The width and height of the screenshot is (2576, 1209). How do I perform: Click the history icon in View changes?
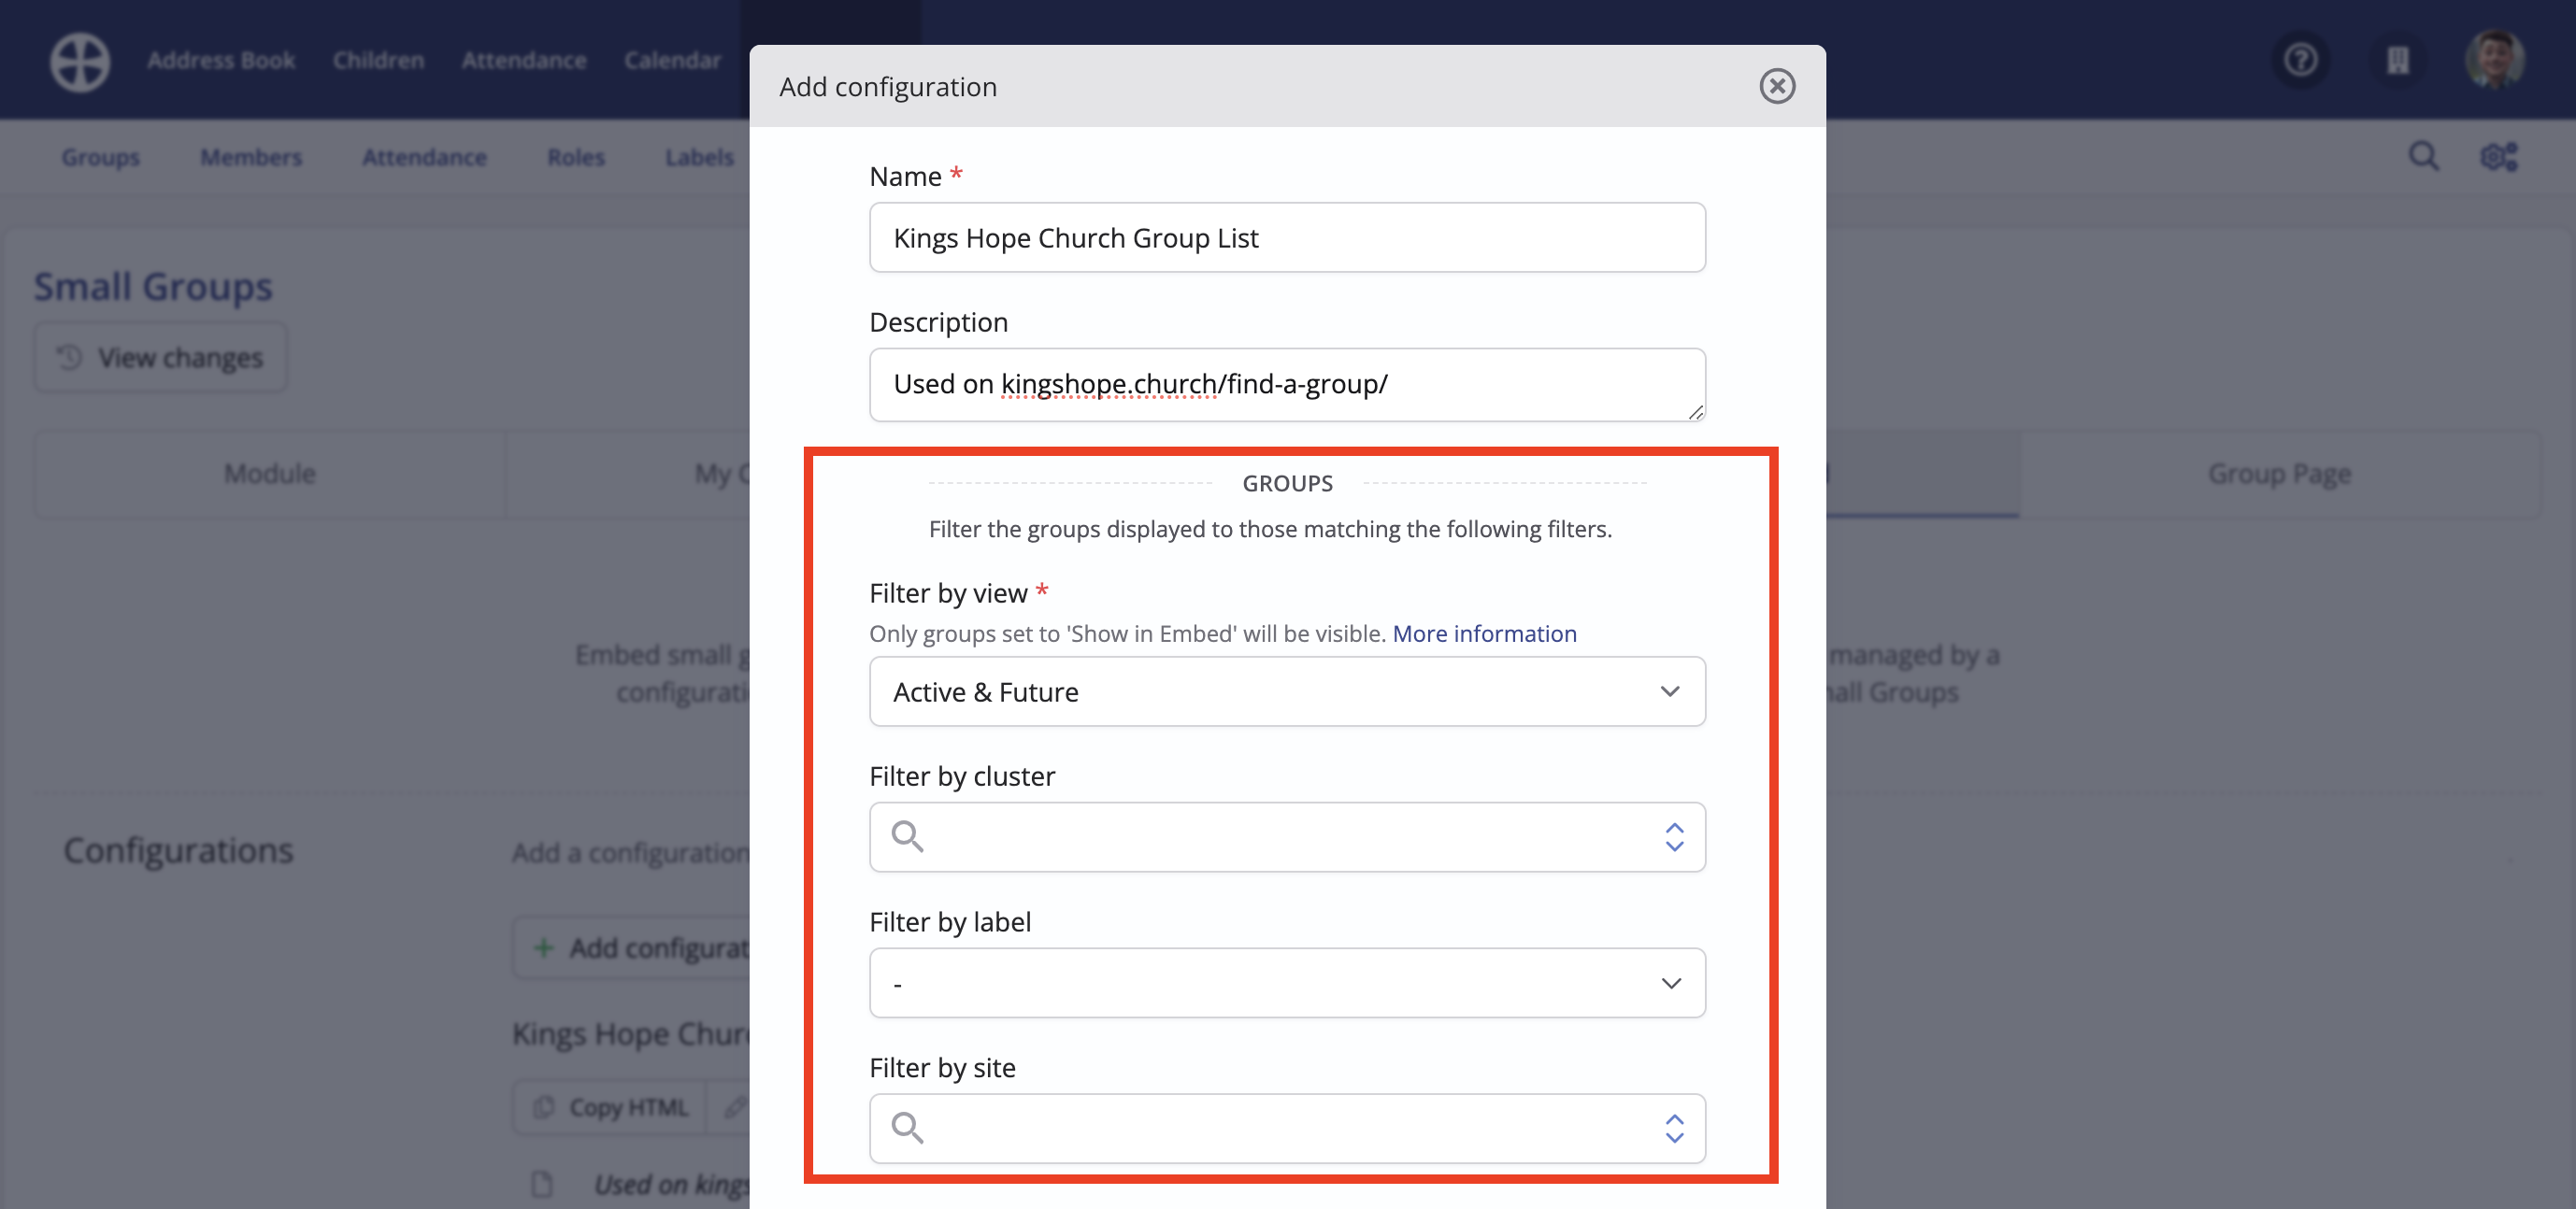(x=69, y=357)
